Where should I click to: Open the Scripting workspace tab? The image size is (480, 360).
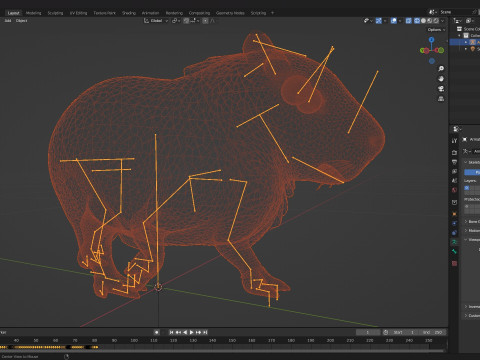(258, 13)
